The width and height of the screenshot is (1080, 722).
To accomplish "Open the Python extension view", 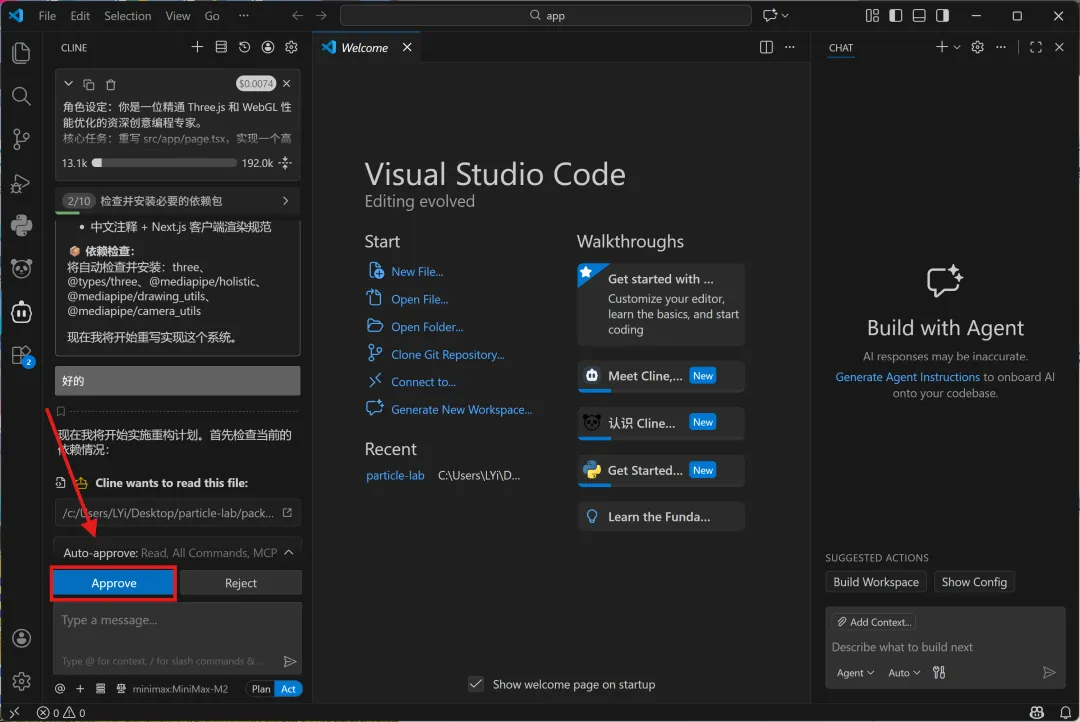I will [21, 225].
